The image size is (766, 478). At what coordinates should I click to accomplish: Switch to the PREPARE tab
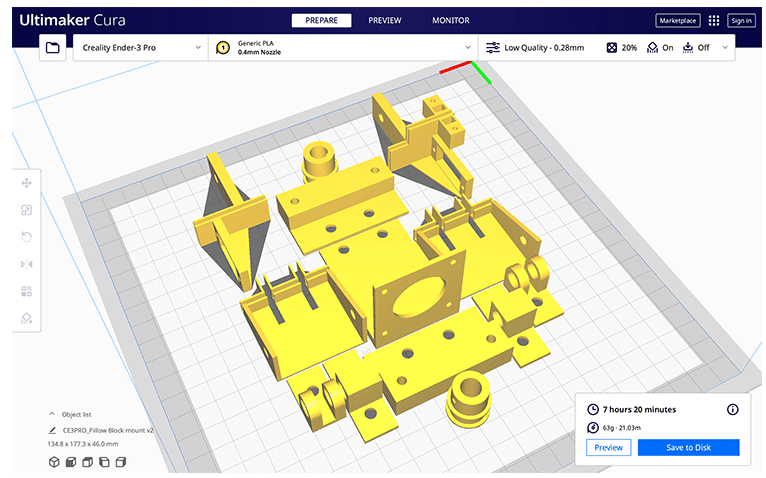(321, 21)
